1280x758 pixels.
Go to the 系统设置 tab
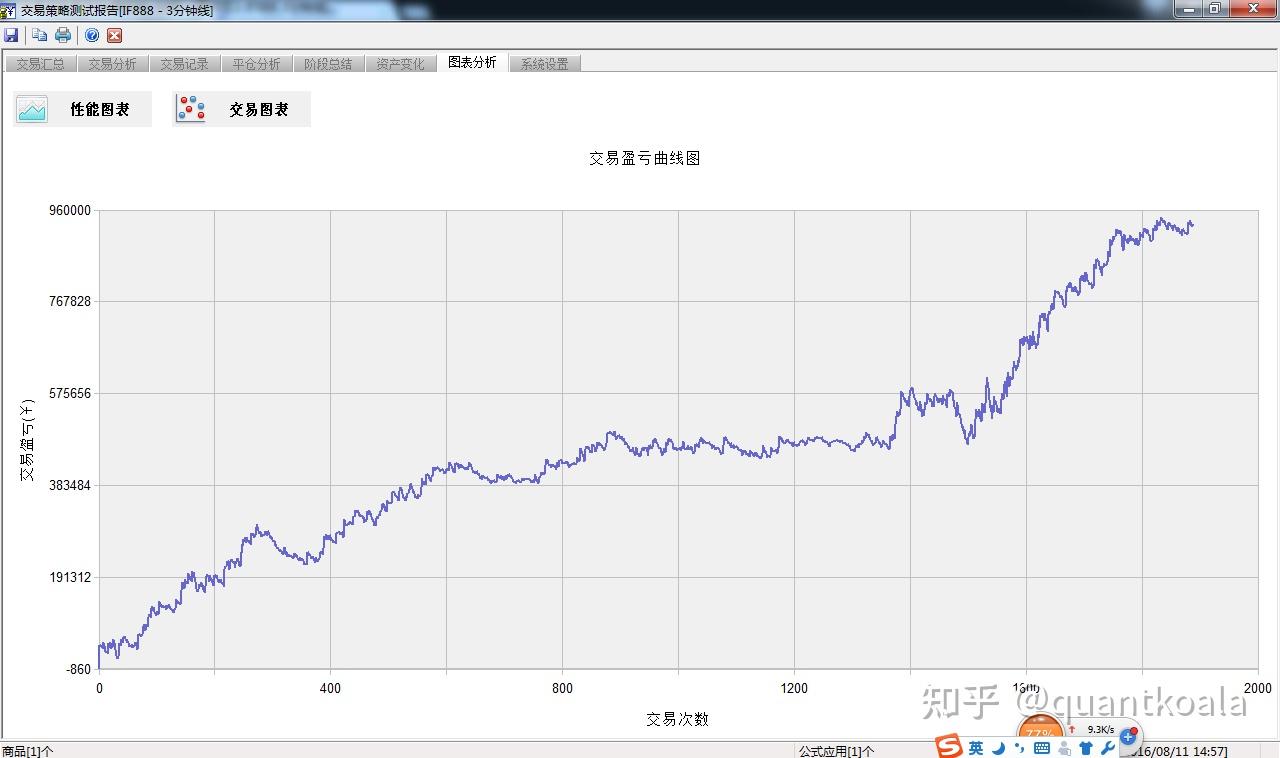pos(544,64)
